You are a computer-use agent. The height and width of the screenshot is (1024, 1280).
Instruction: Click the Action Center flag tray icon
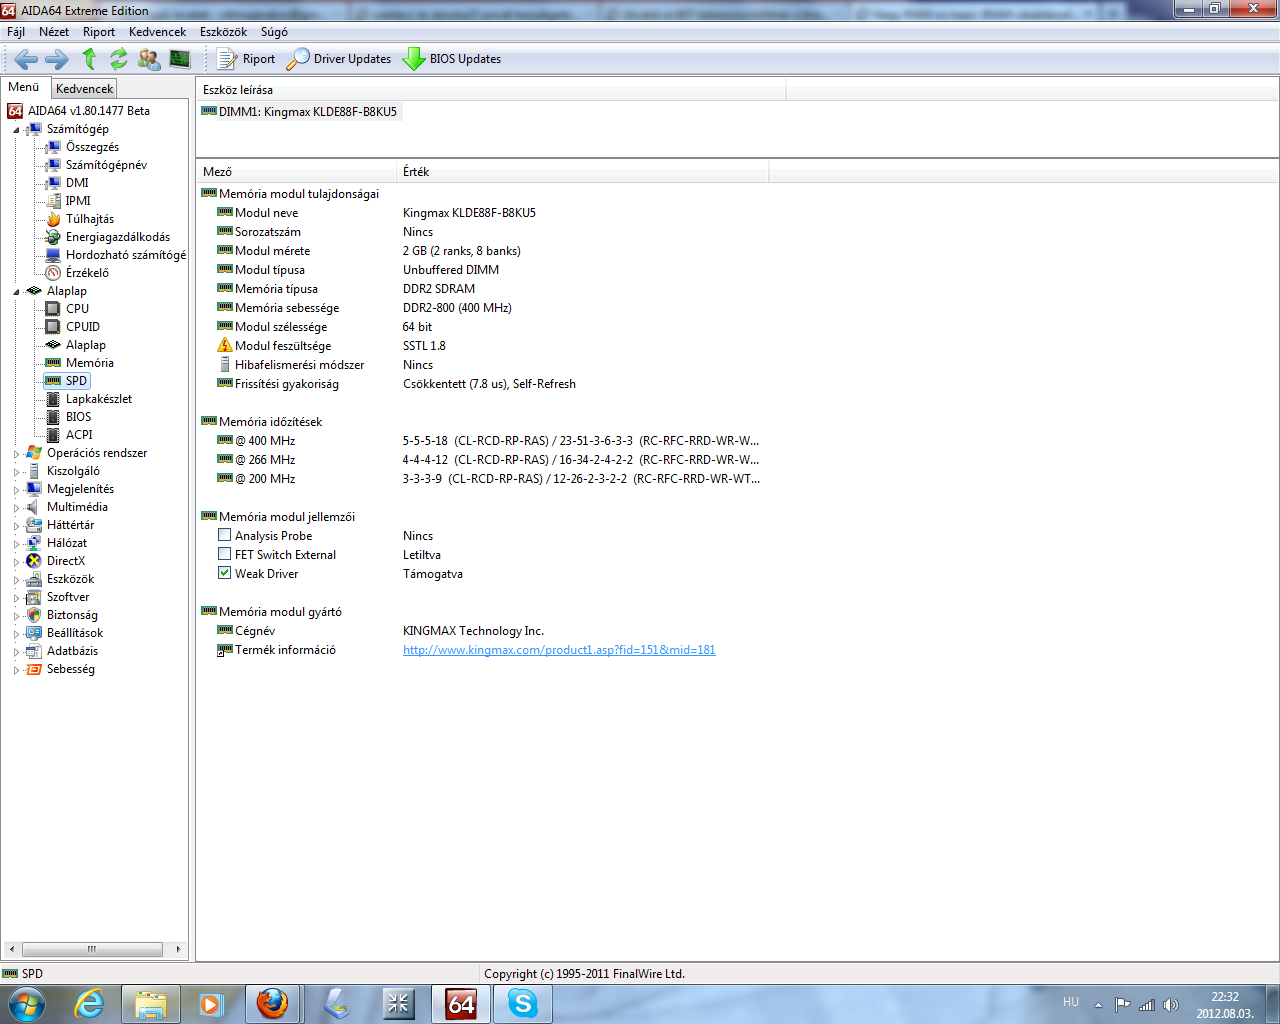coord(1123,1005)
